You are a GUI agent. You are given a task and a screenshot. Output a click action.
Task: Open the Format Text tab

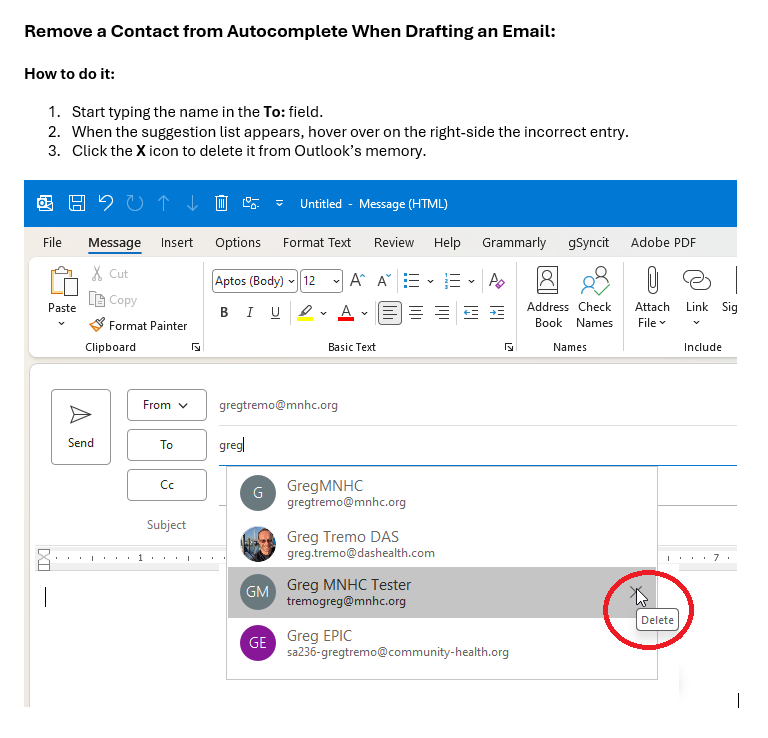point(317,242)
